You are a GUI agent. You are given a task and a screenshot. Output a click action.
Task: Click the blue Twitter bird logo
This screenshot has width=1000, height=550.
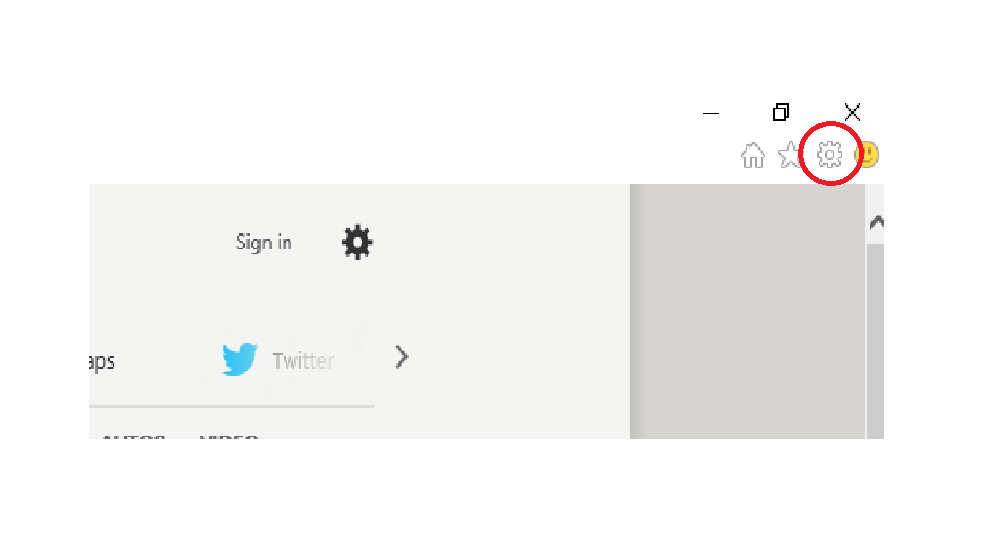(240, 359)
